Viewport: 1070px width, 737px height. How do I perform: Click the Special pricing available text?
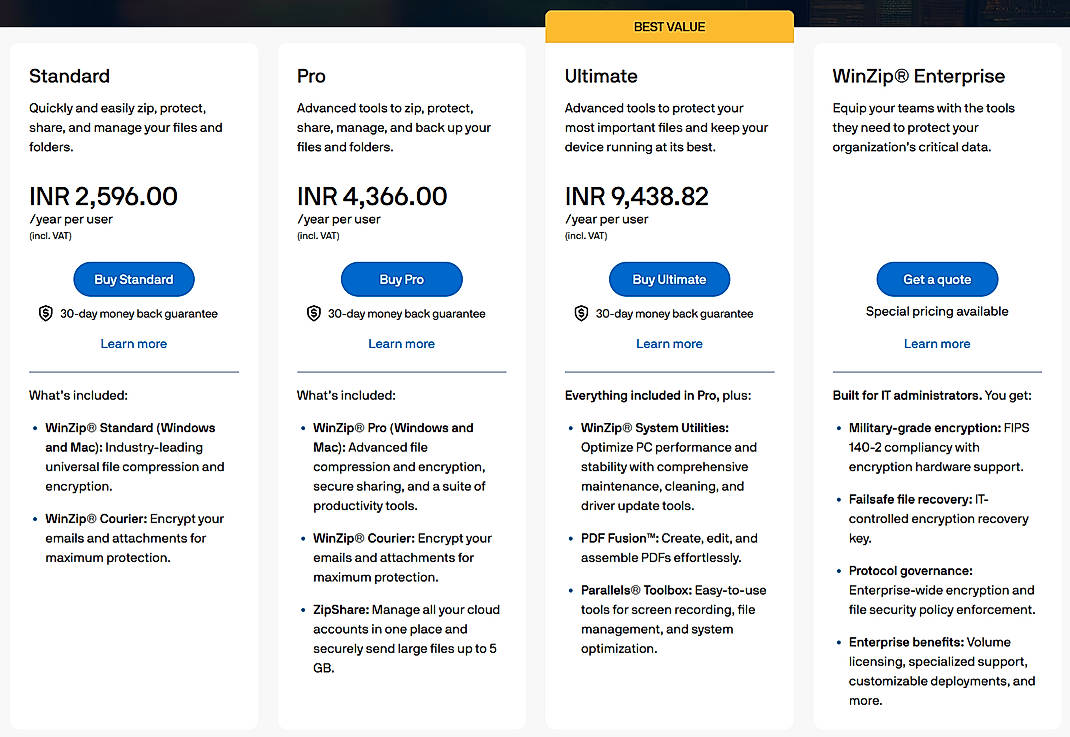pyautogui.click(x=937, y=311)
